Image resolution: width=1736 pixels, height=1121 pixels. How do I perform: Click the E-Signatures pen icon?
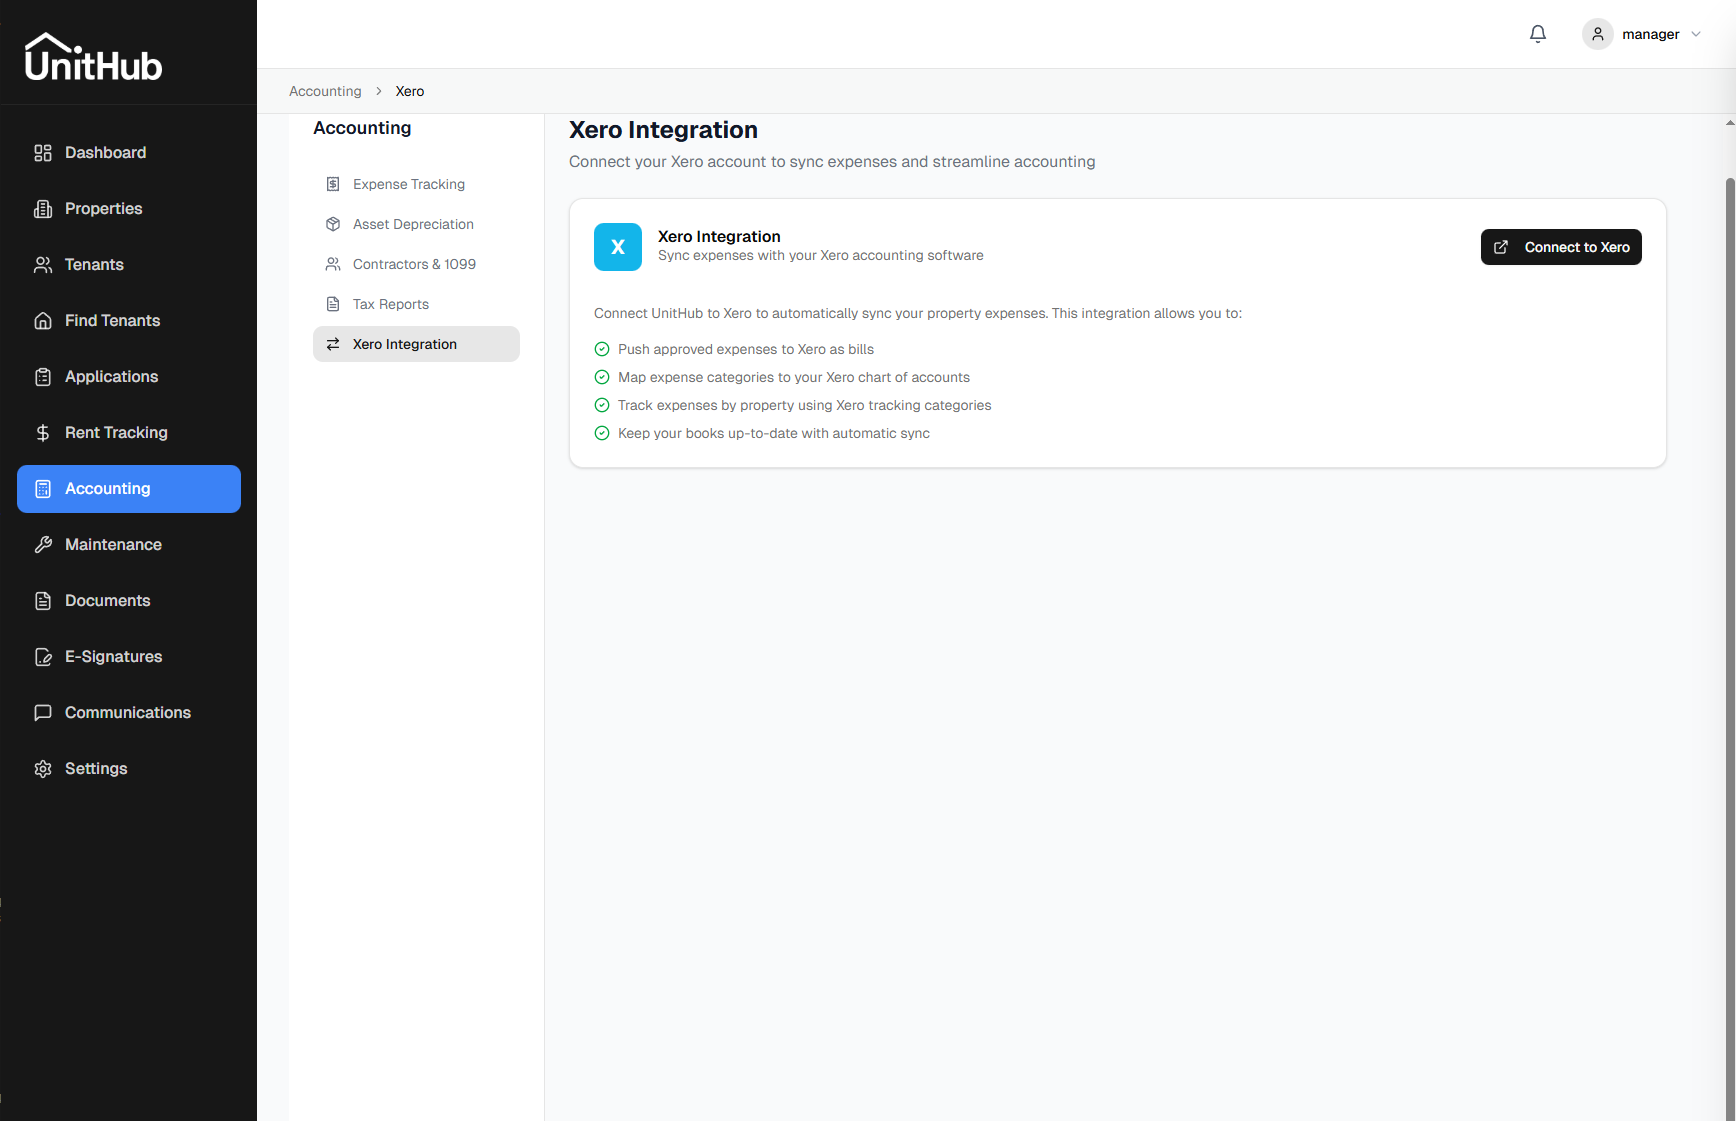(43, 657)
